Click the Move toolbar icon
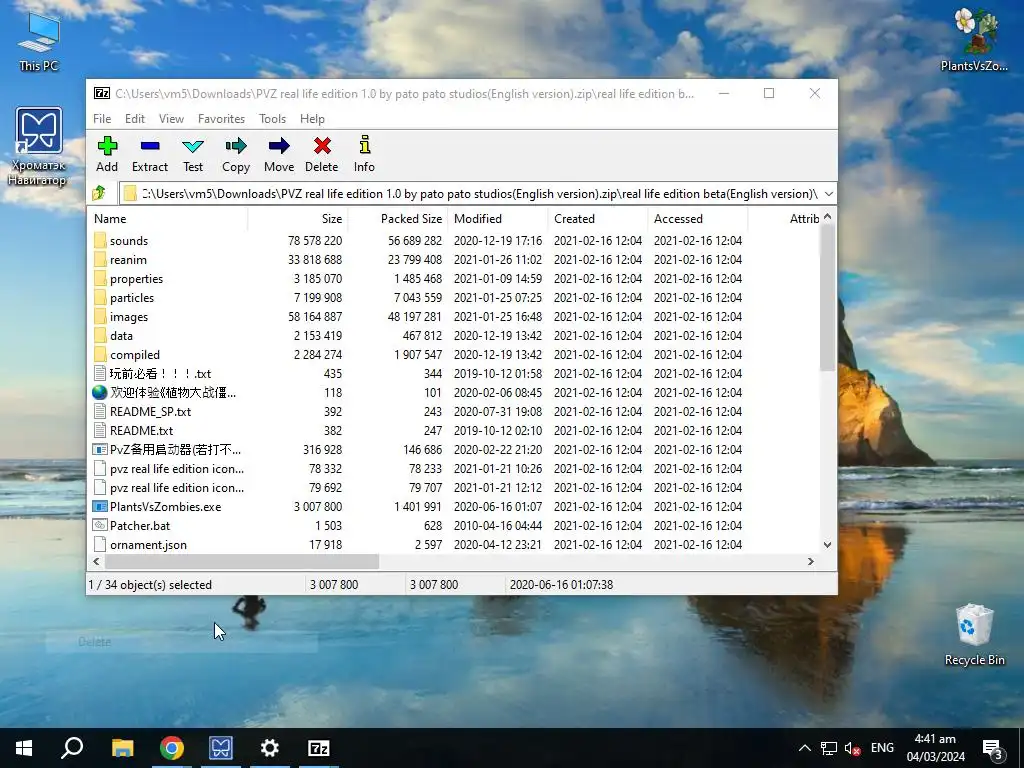This screenshot has height=768, width=1024. (279, 146)
